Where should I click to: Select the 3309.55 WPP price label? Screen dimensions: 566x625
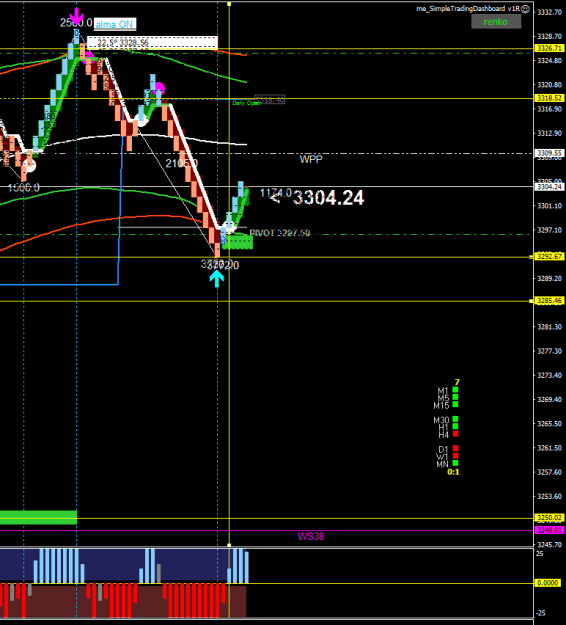[550, 153]
